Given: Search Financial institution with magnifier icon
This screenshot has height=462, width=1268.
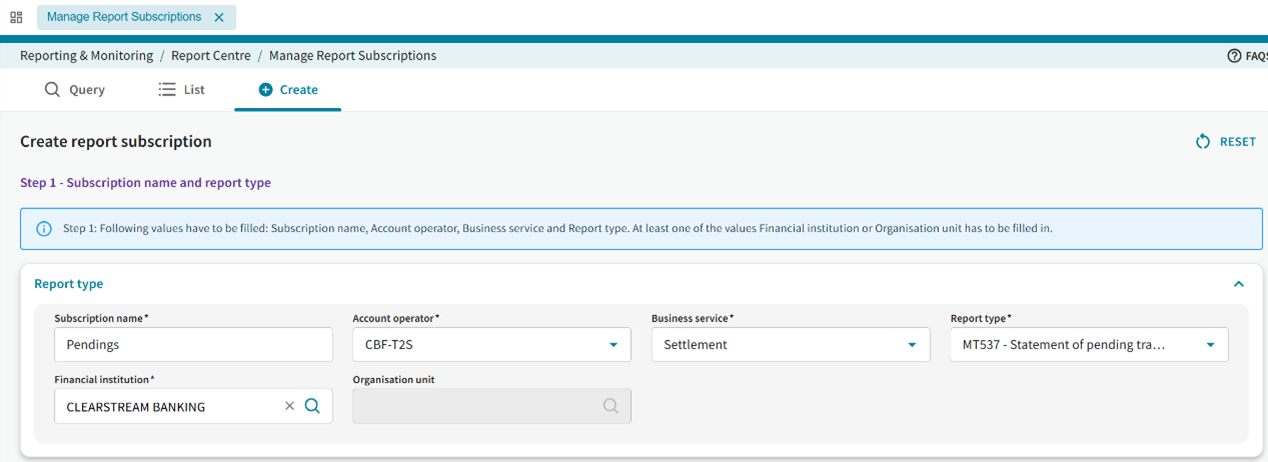Looking at the screenshot, I should 312,406.
